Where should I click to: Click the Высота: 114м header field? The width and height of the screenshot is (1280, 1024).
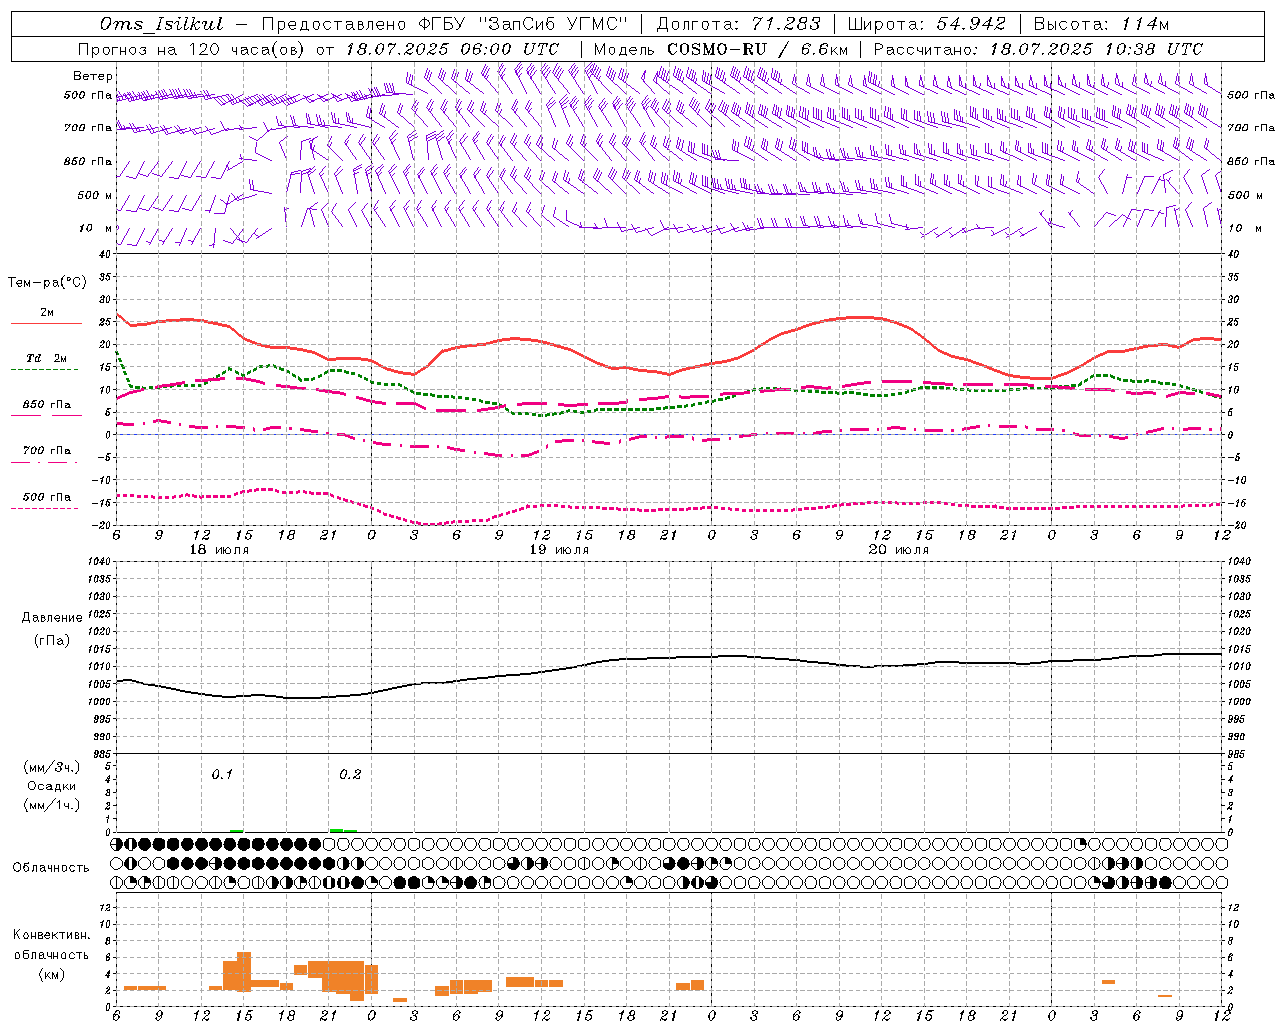[x=1101, y=24]
